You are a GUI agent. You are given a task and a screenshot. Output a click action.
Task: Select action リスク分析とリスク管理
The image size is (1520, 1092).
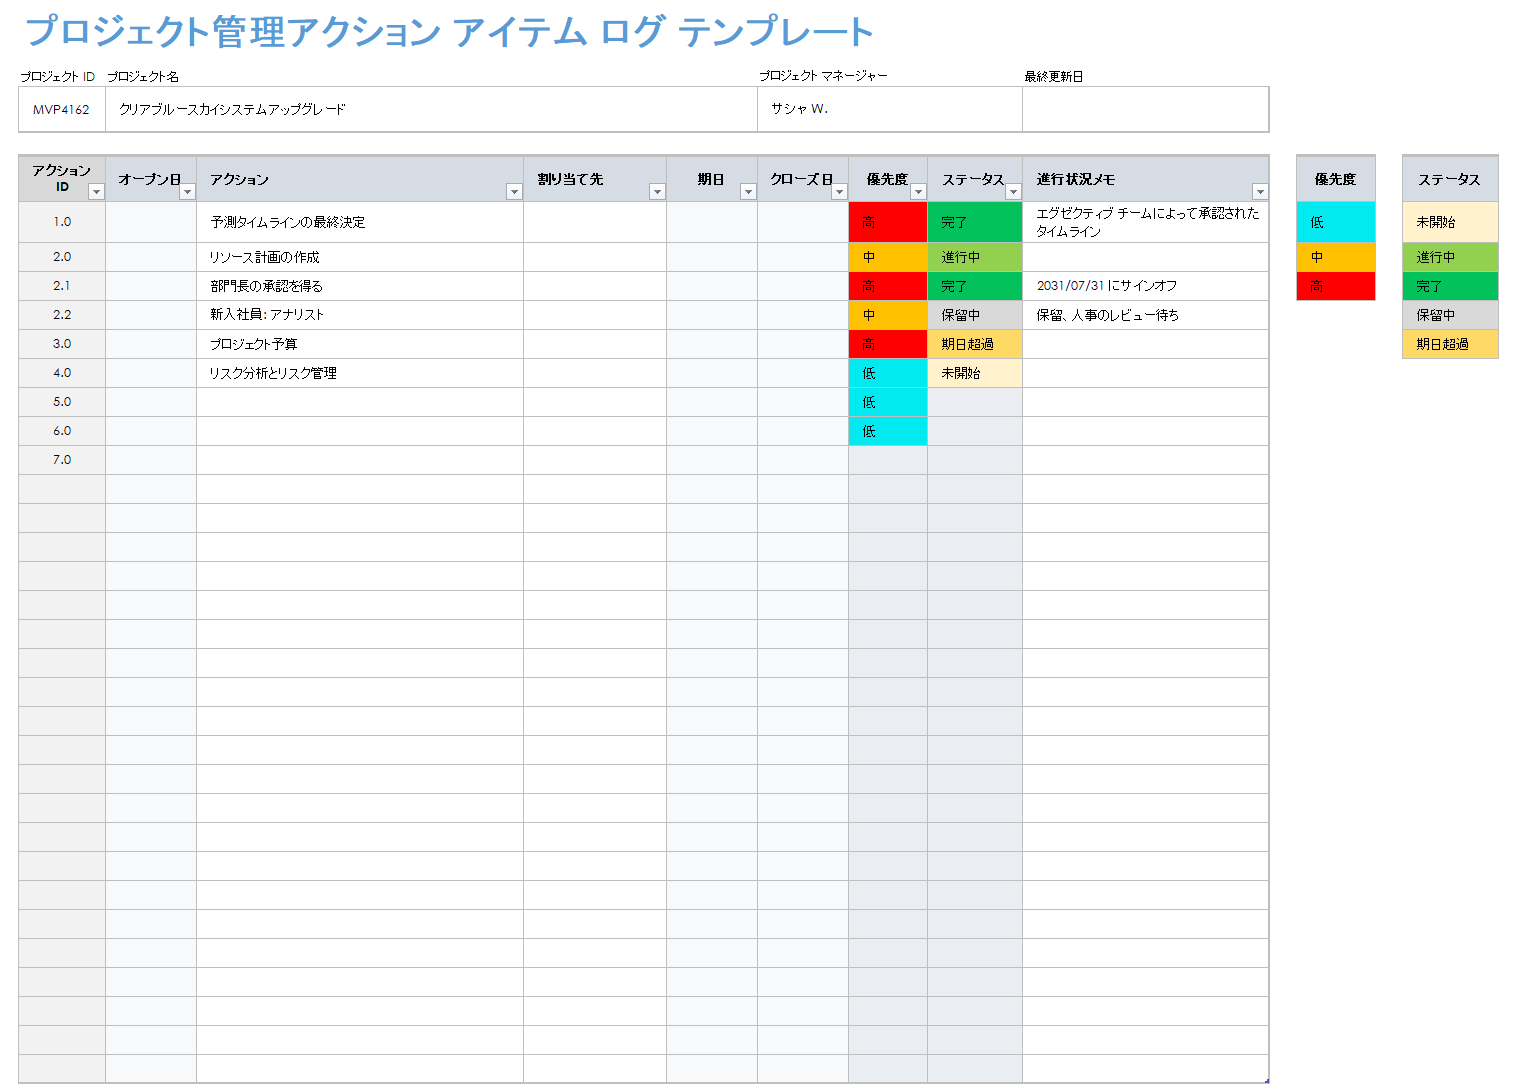360,373
